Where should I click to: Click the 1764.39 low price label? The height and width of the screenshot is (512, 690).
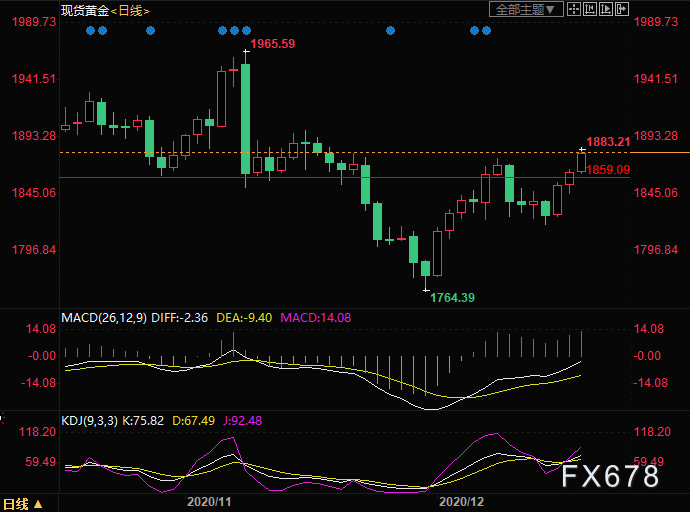(452, 298)
